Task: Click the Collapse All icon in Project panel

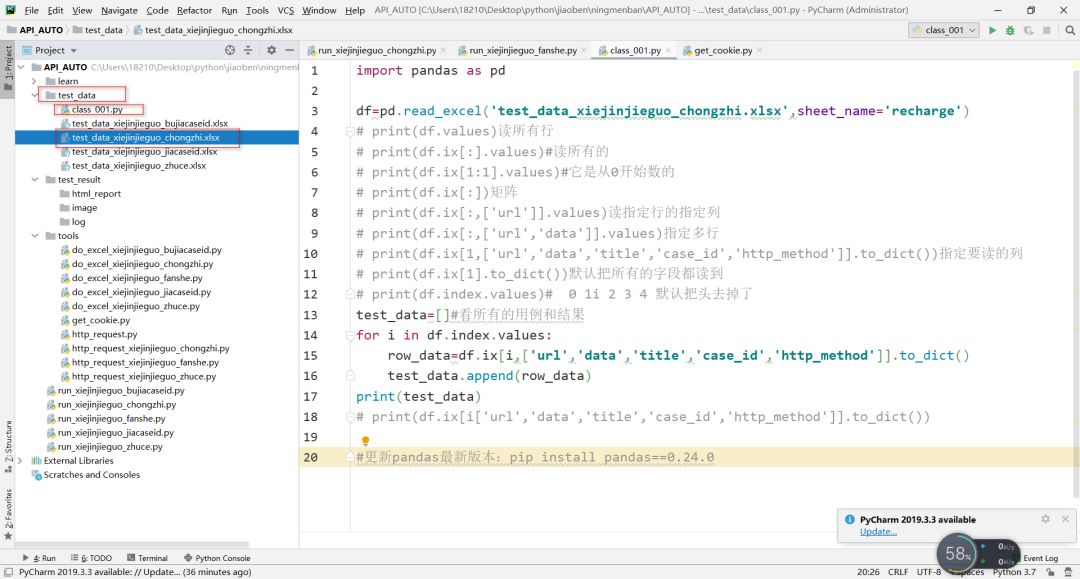Action: pos(248,50)
